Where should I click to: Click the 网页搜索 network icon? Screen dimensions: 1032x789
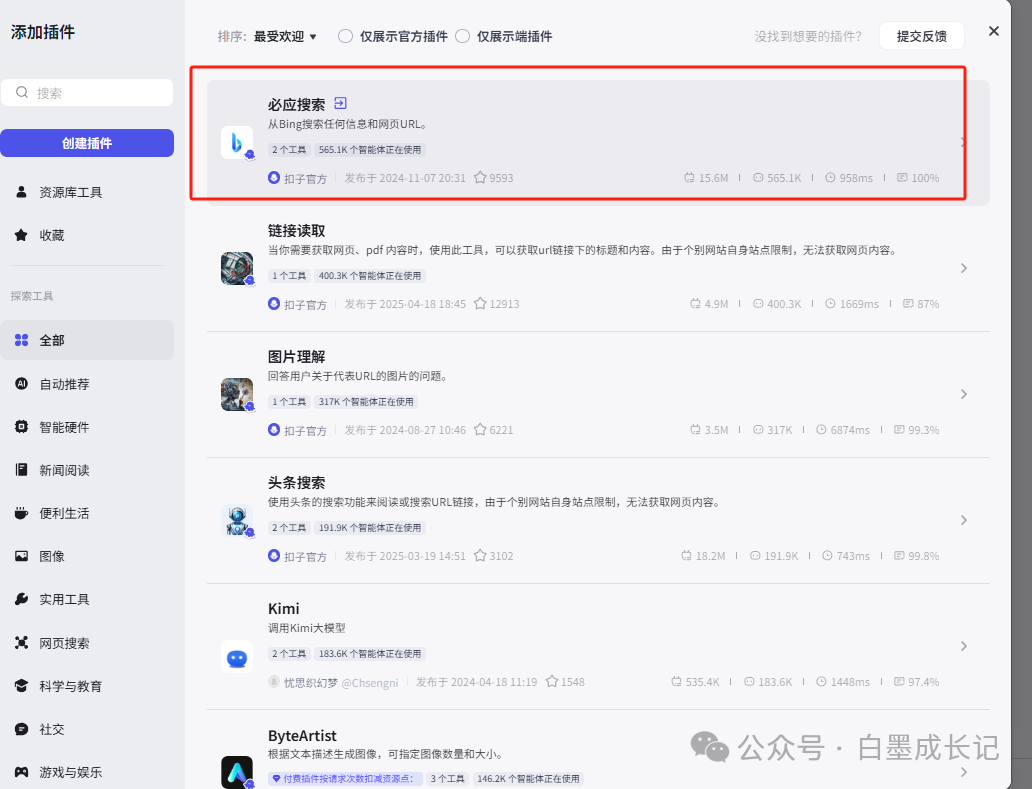click(x=21, y=643)
